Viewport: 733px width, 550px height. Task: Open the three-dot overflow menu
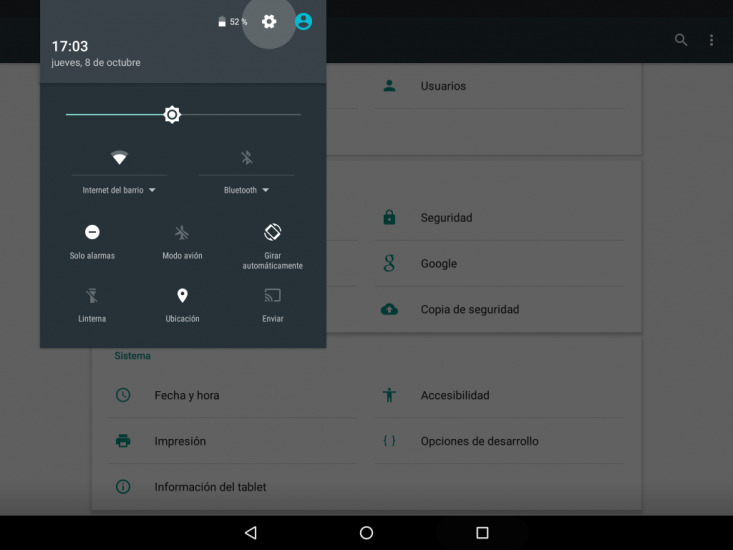click(x=711, y=40)
